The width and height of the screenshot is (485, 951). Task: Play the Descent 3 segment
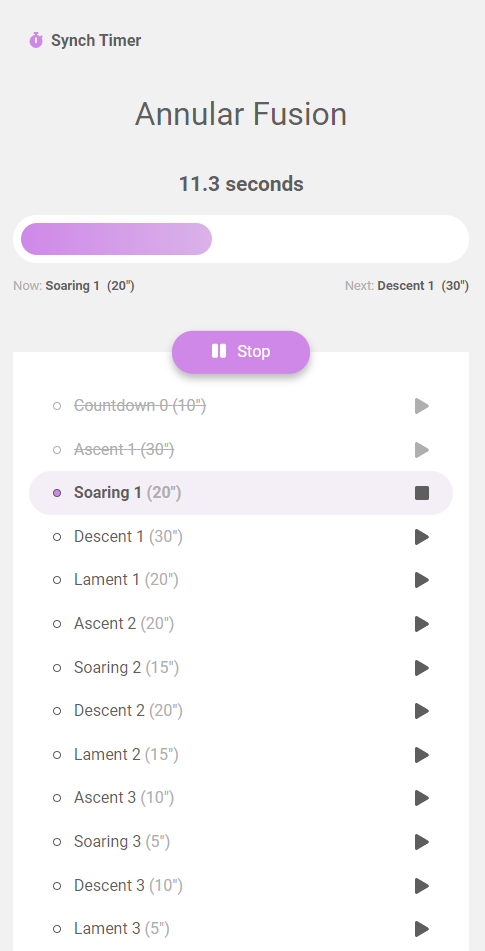coord(422,885)
